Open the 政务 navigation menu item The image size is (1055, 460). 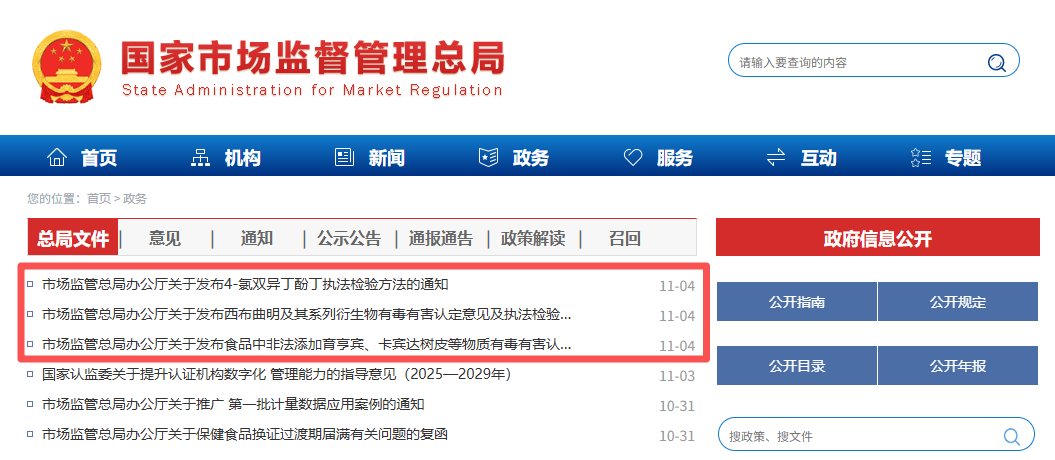pos(530,158)
